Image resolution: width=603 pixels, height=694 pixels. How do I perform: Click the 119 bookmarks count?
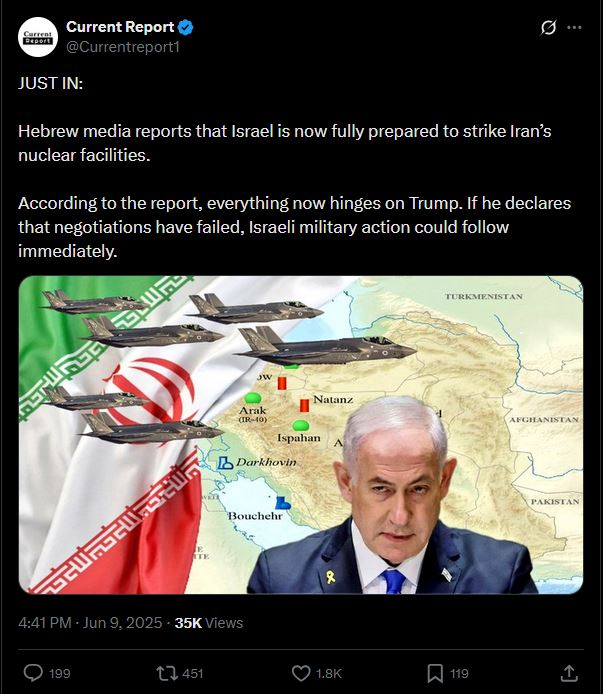(459, 674)
